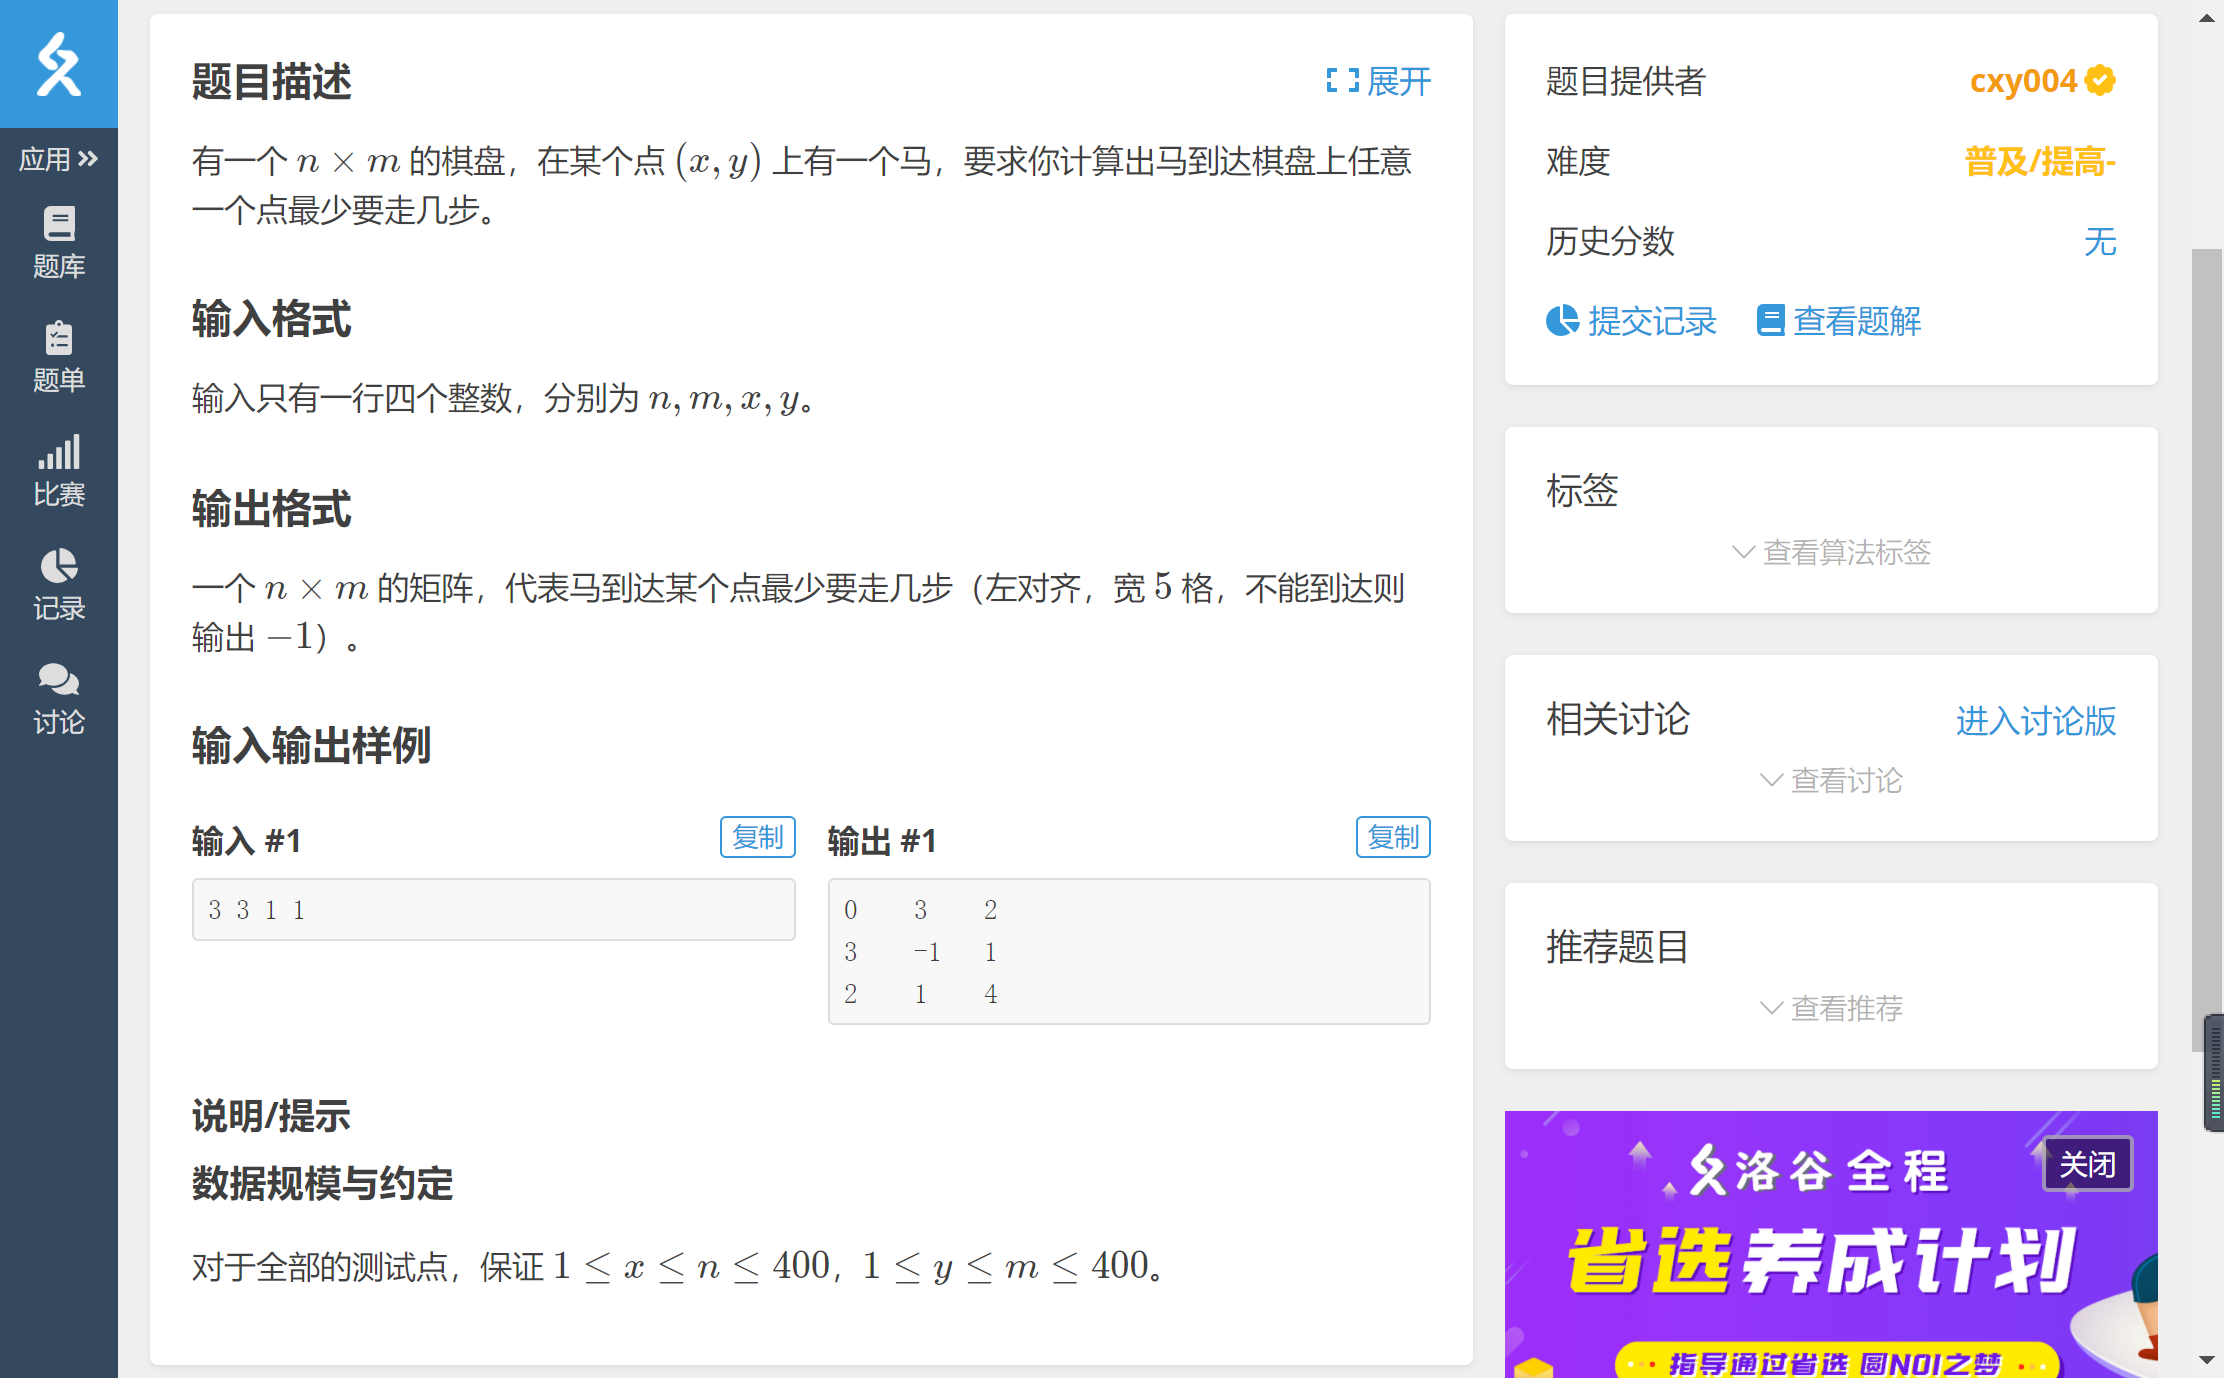Click the Luogu logo in the sidebar
The width and height of the screenshot is (2224, 1378).
click(59, 63)
